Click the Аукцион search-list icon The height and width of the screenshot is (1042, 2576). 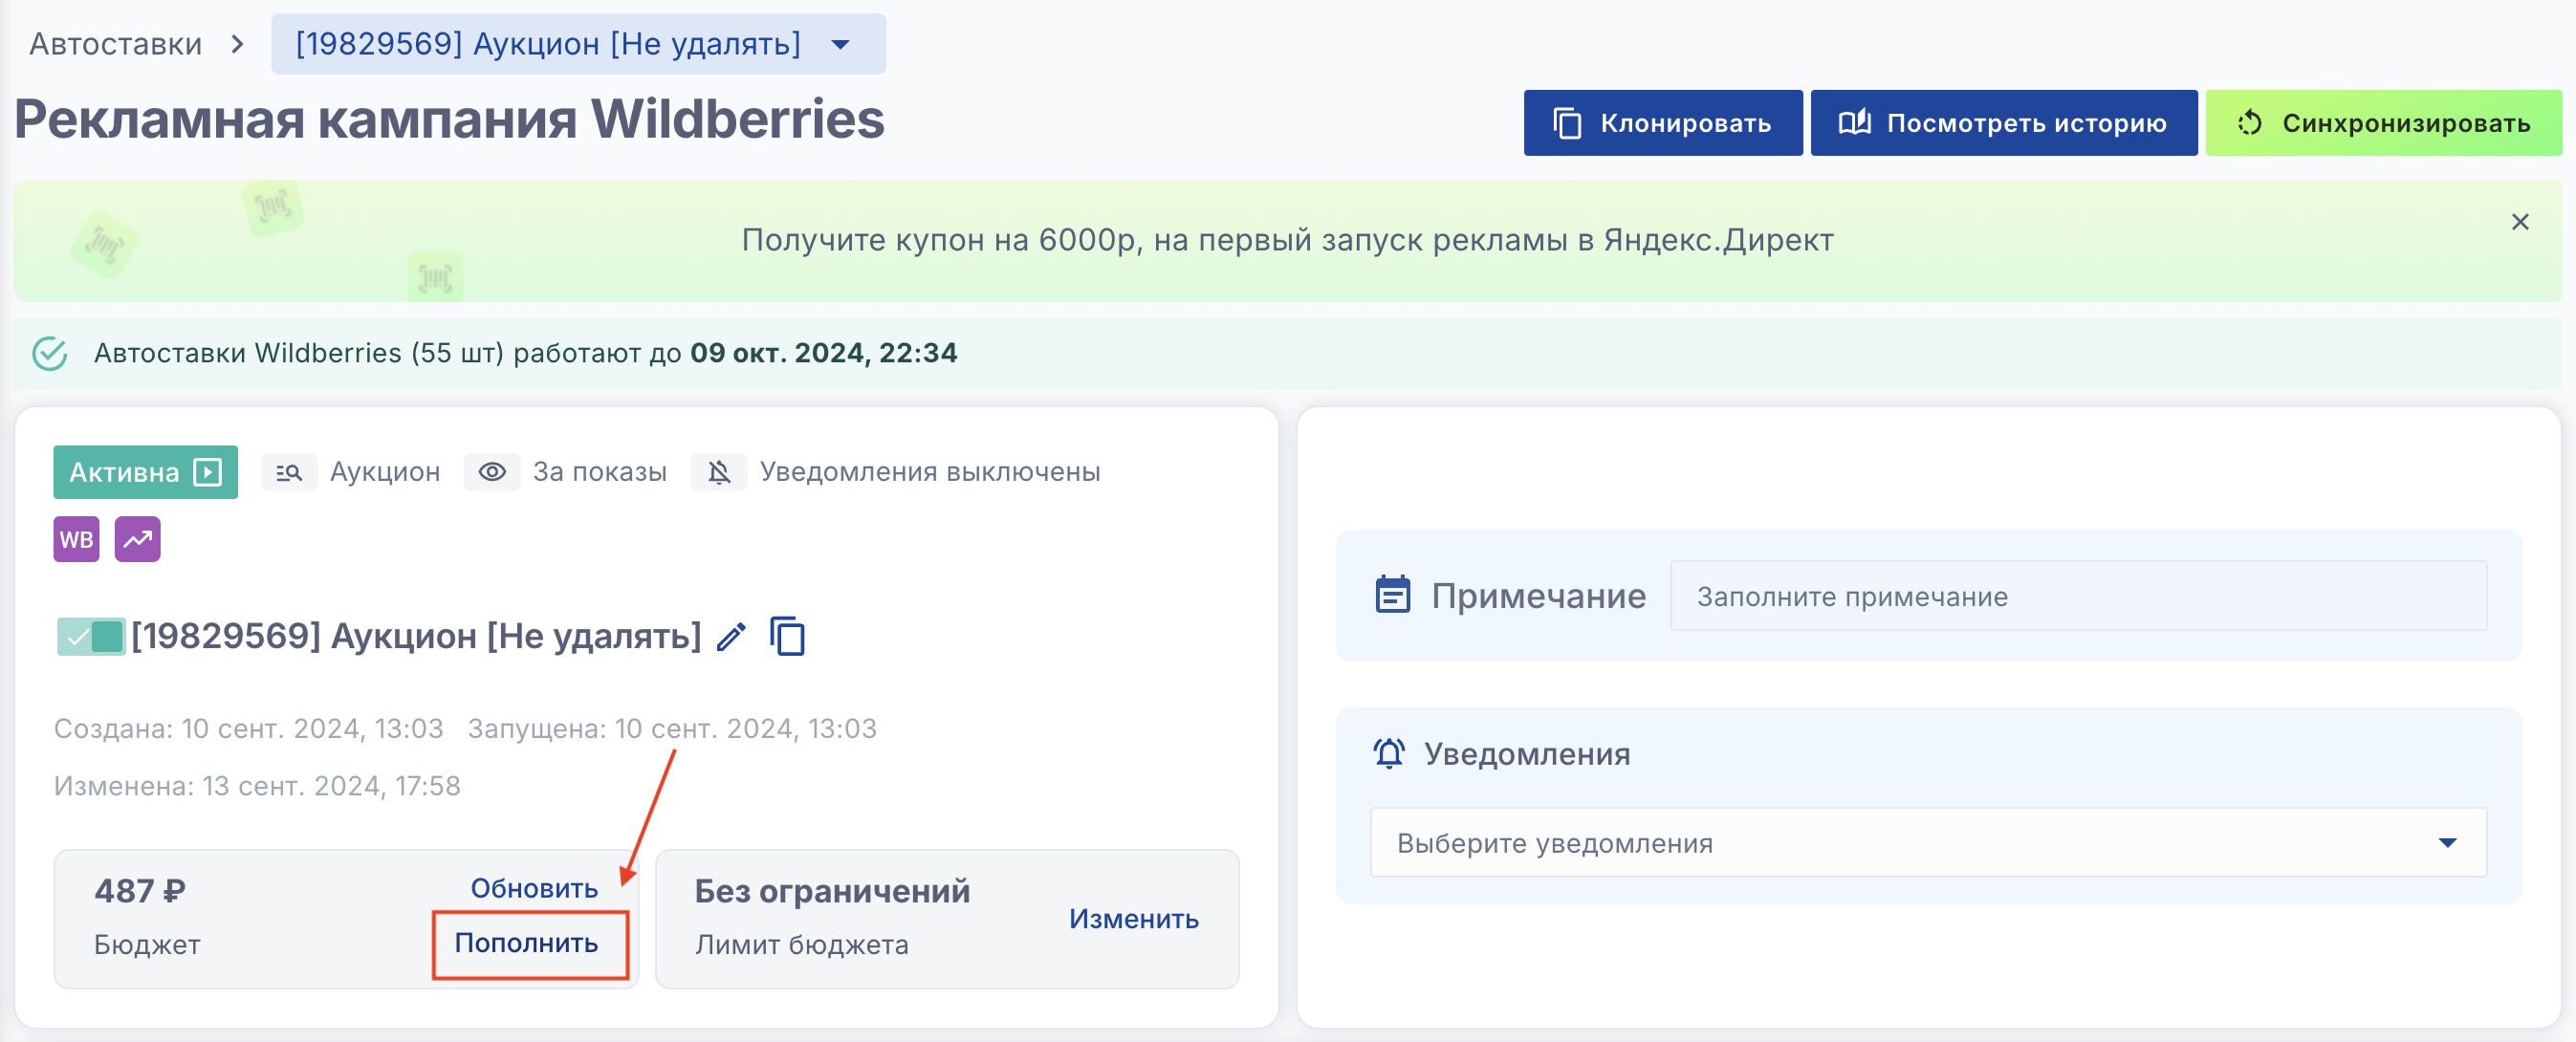[289, 472]
